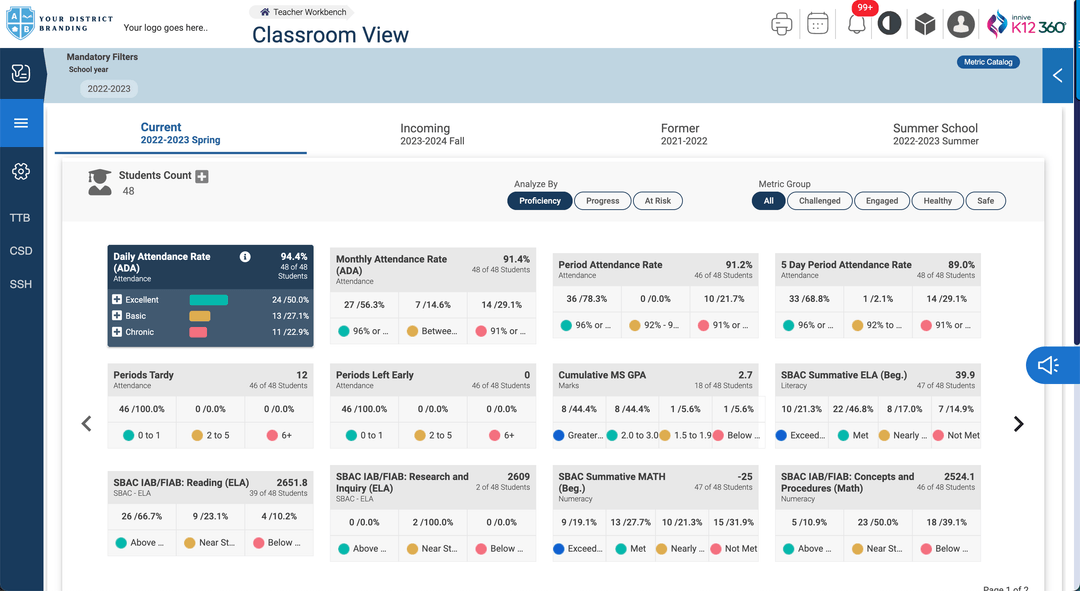Select the At Risk analyze-by option
The width and height of the screenshot is (1080, 591).
point(658,201)
